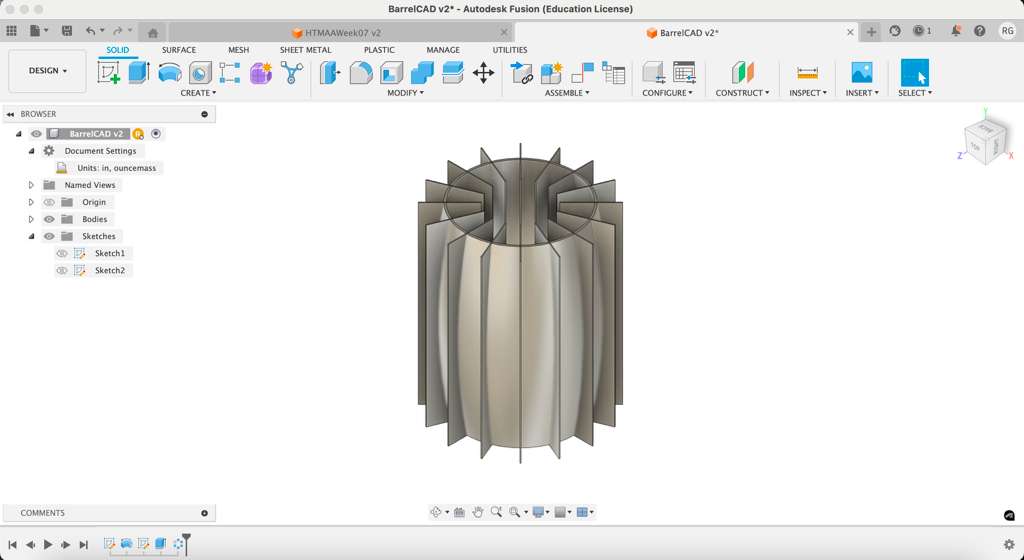Click the Measure tool under Inspect
This screenshot has width=1024, height=560.
(x=807, y=72)
